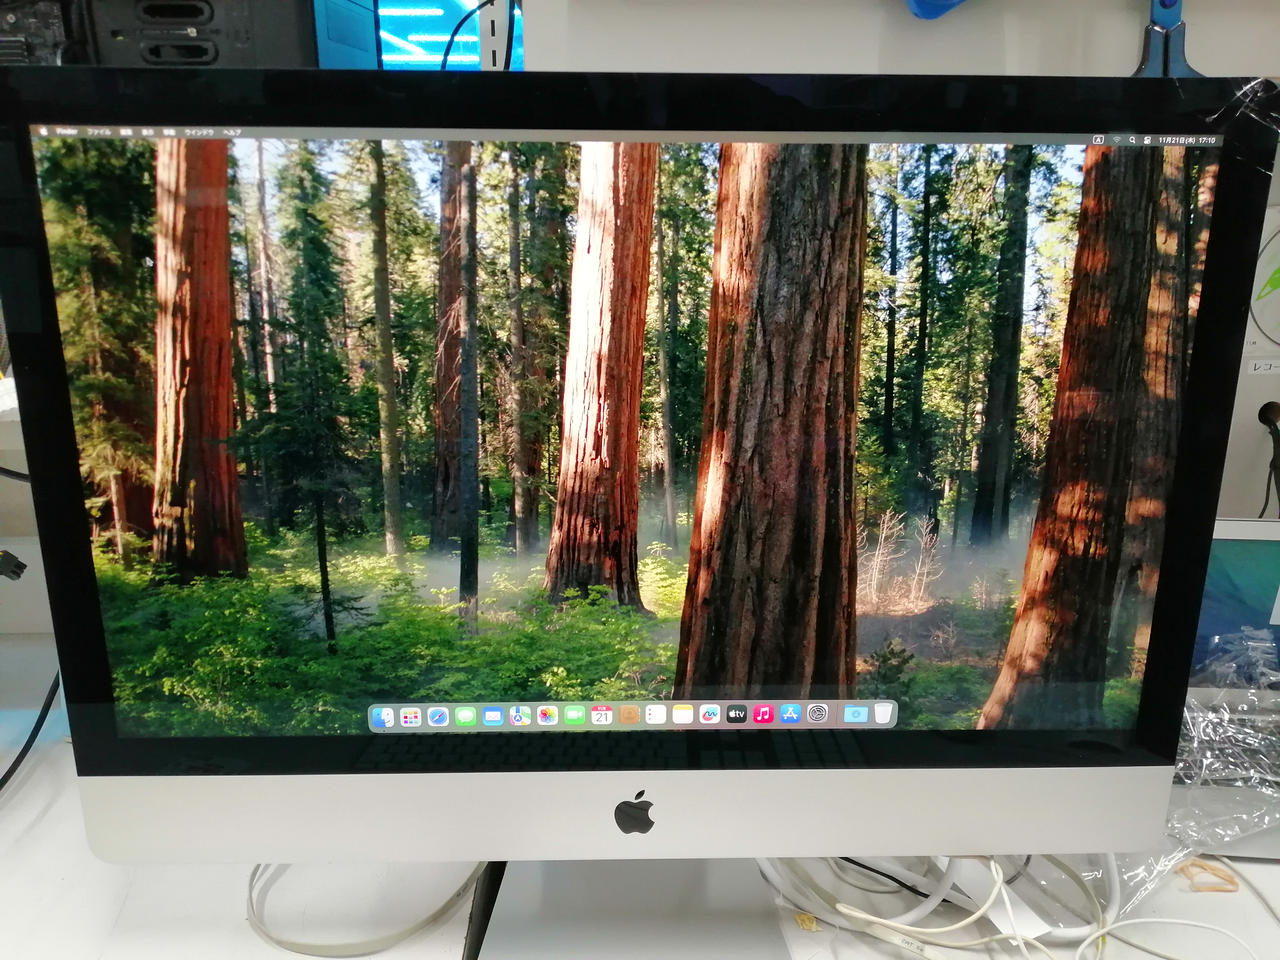The image size is (1280, 960).
Task: Click the date and time display
Action: [1187, 140]
